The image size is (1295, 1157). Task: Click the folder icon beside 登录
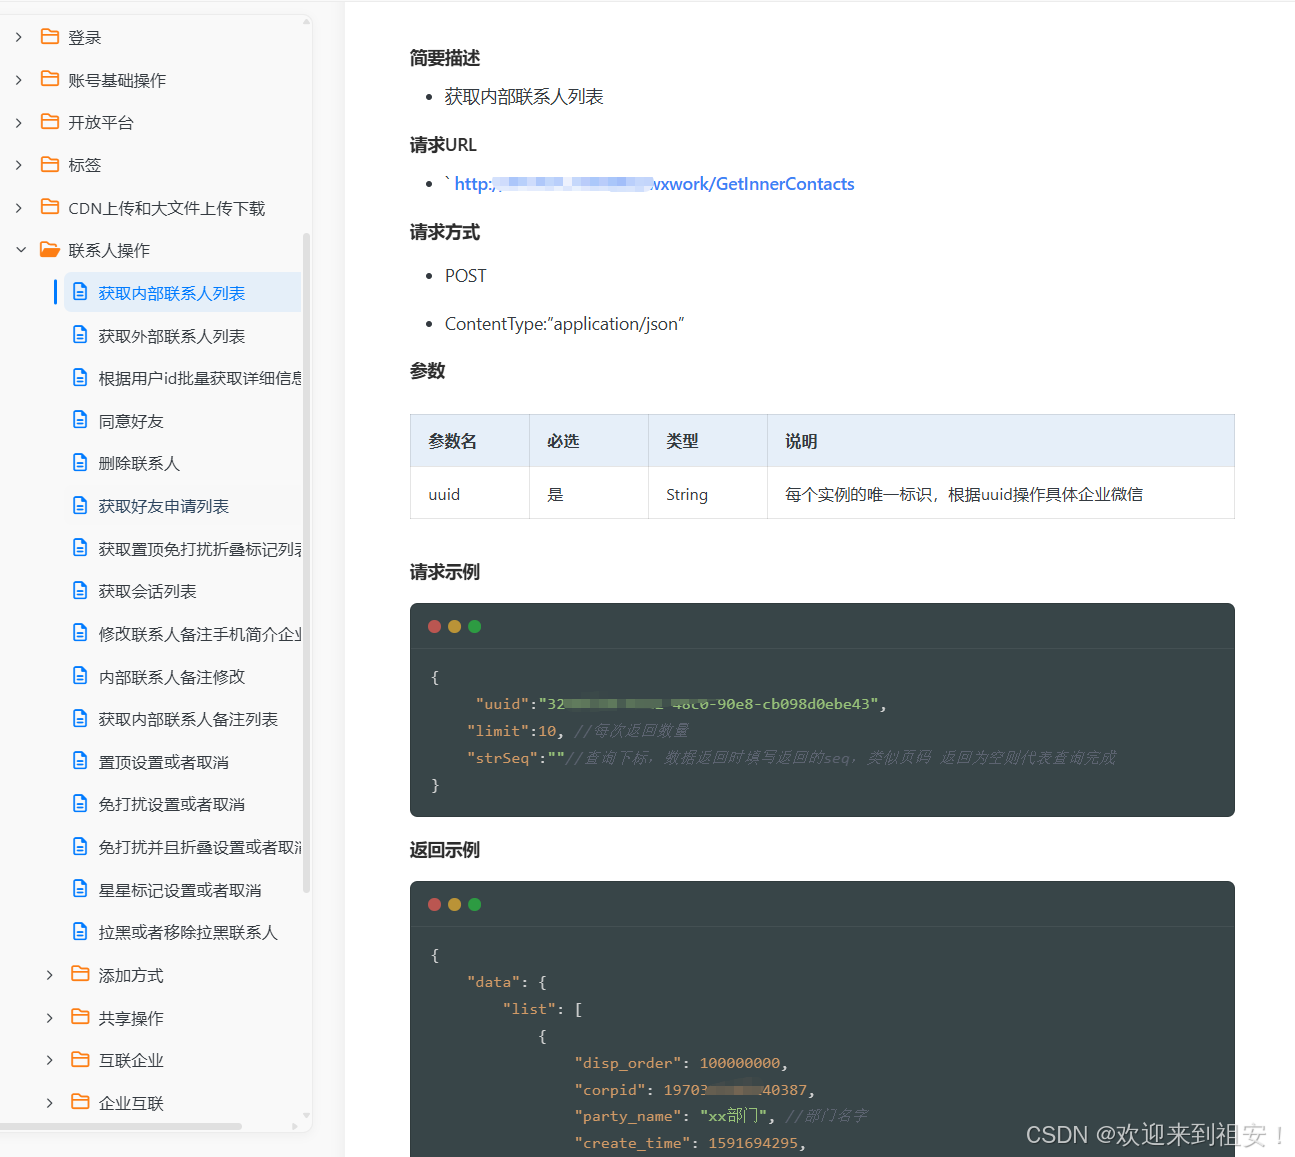[50, 37]
